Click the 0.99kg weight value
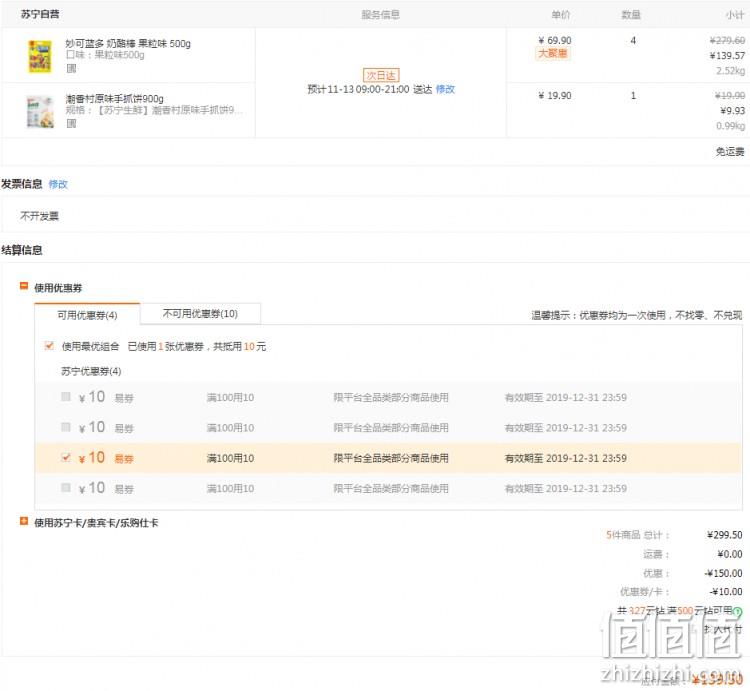The width and height of the screenshot is (750, 691). click(x=730, y=126)
